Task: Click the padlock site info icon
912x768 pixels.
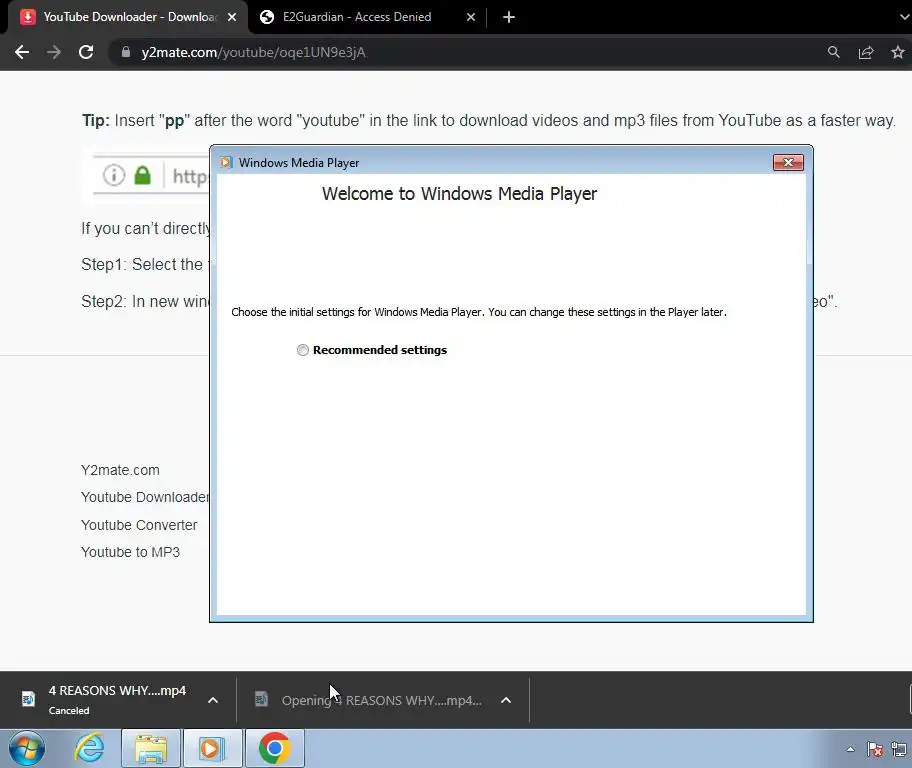Action: tap(126, 52)
